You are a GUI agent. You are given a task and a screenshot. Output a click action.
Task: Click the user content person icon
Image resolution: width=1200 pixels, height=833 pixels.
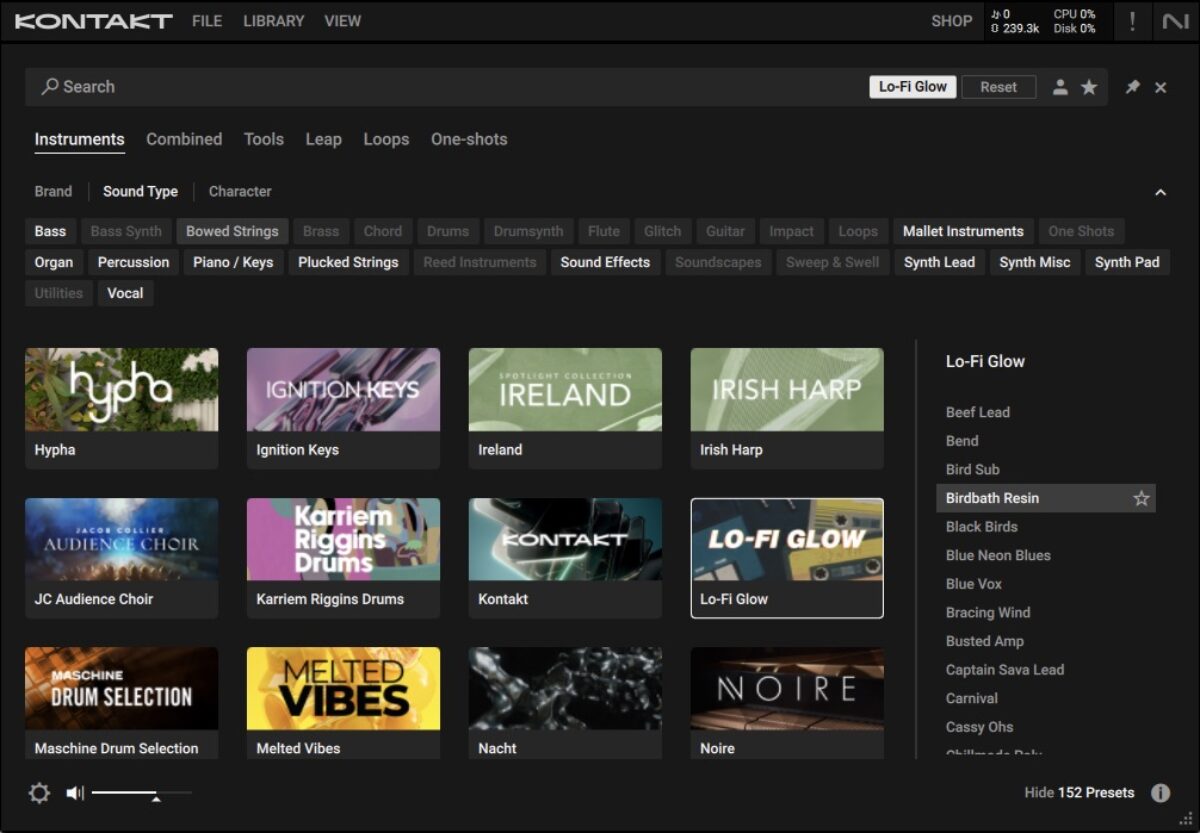coord(1060,87)
